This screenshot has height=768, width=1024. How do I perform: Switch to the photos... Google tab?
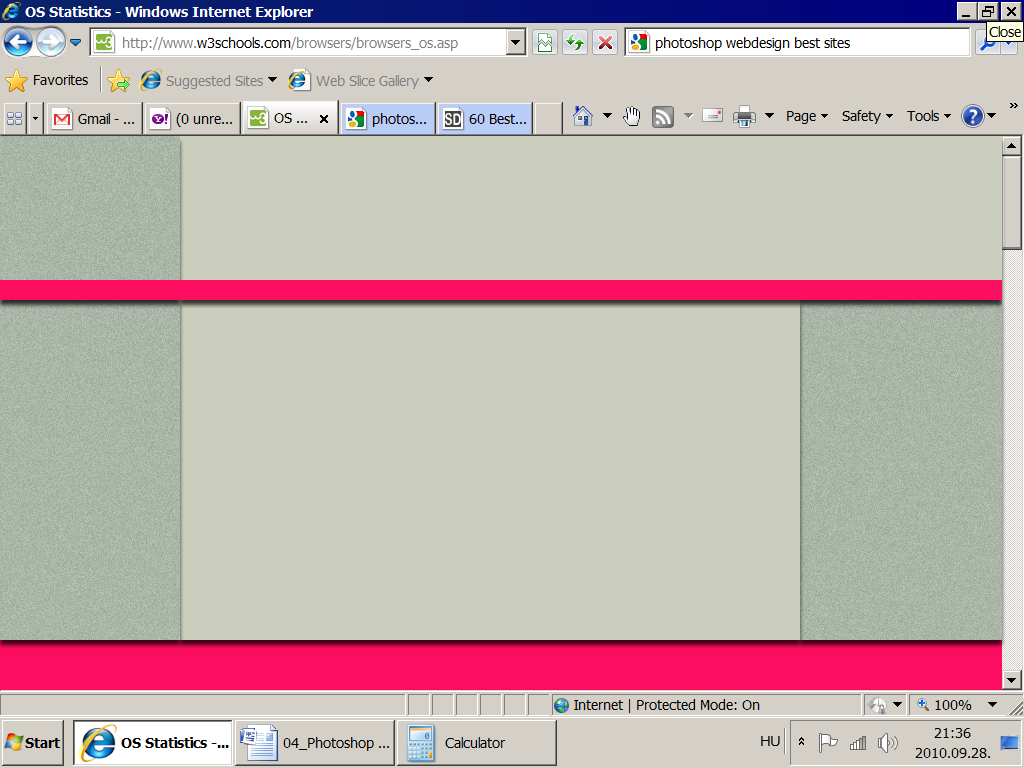point(388,119)
